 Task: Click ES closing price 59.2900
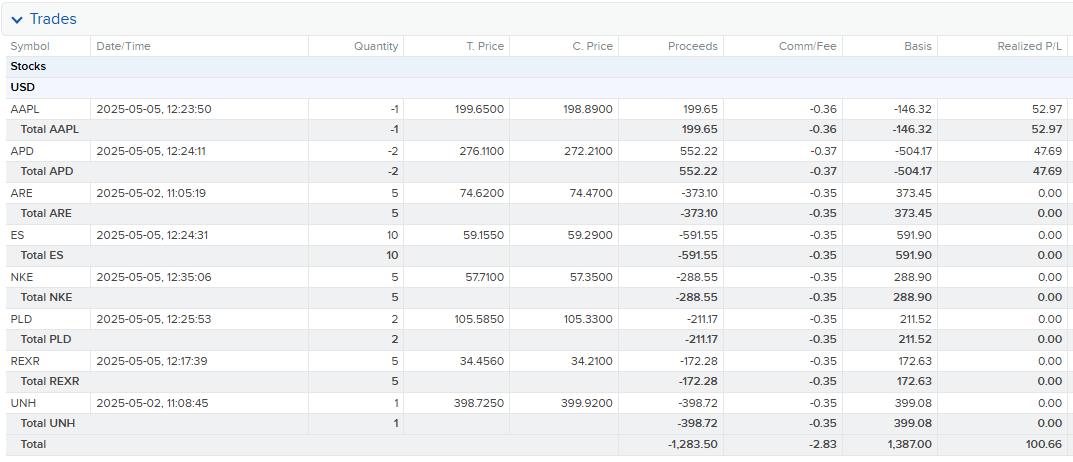(591, 235)
